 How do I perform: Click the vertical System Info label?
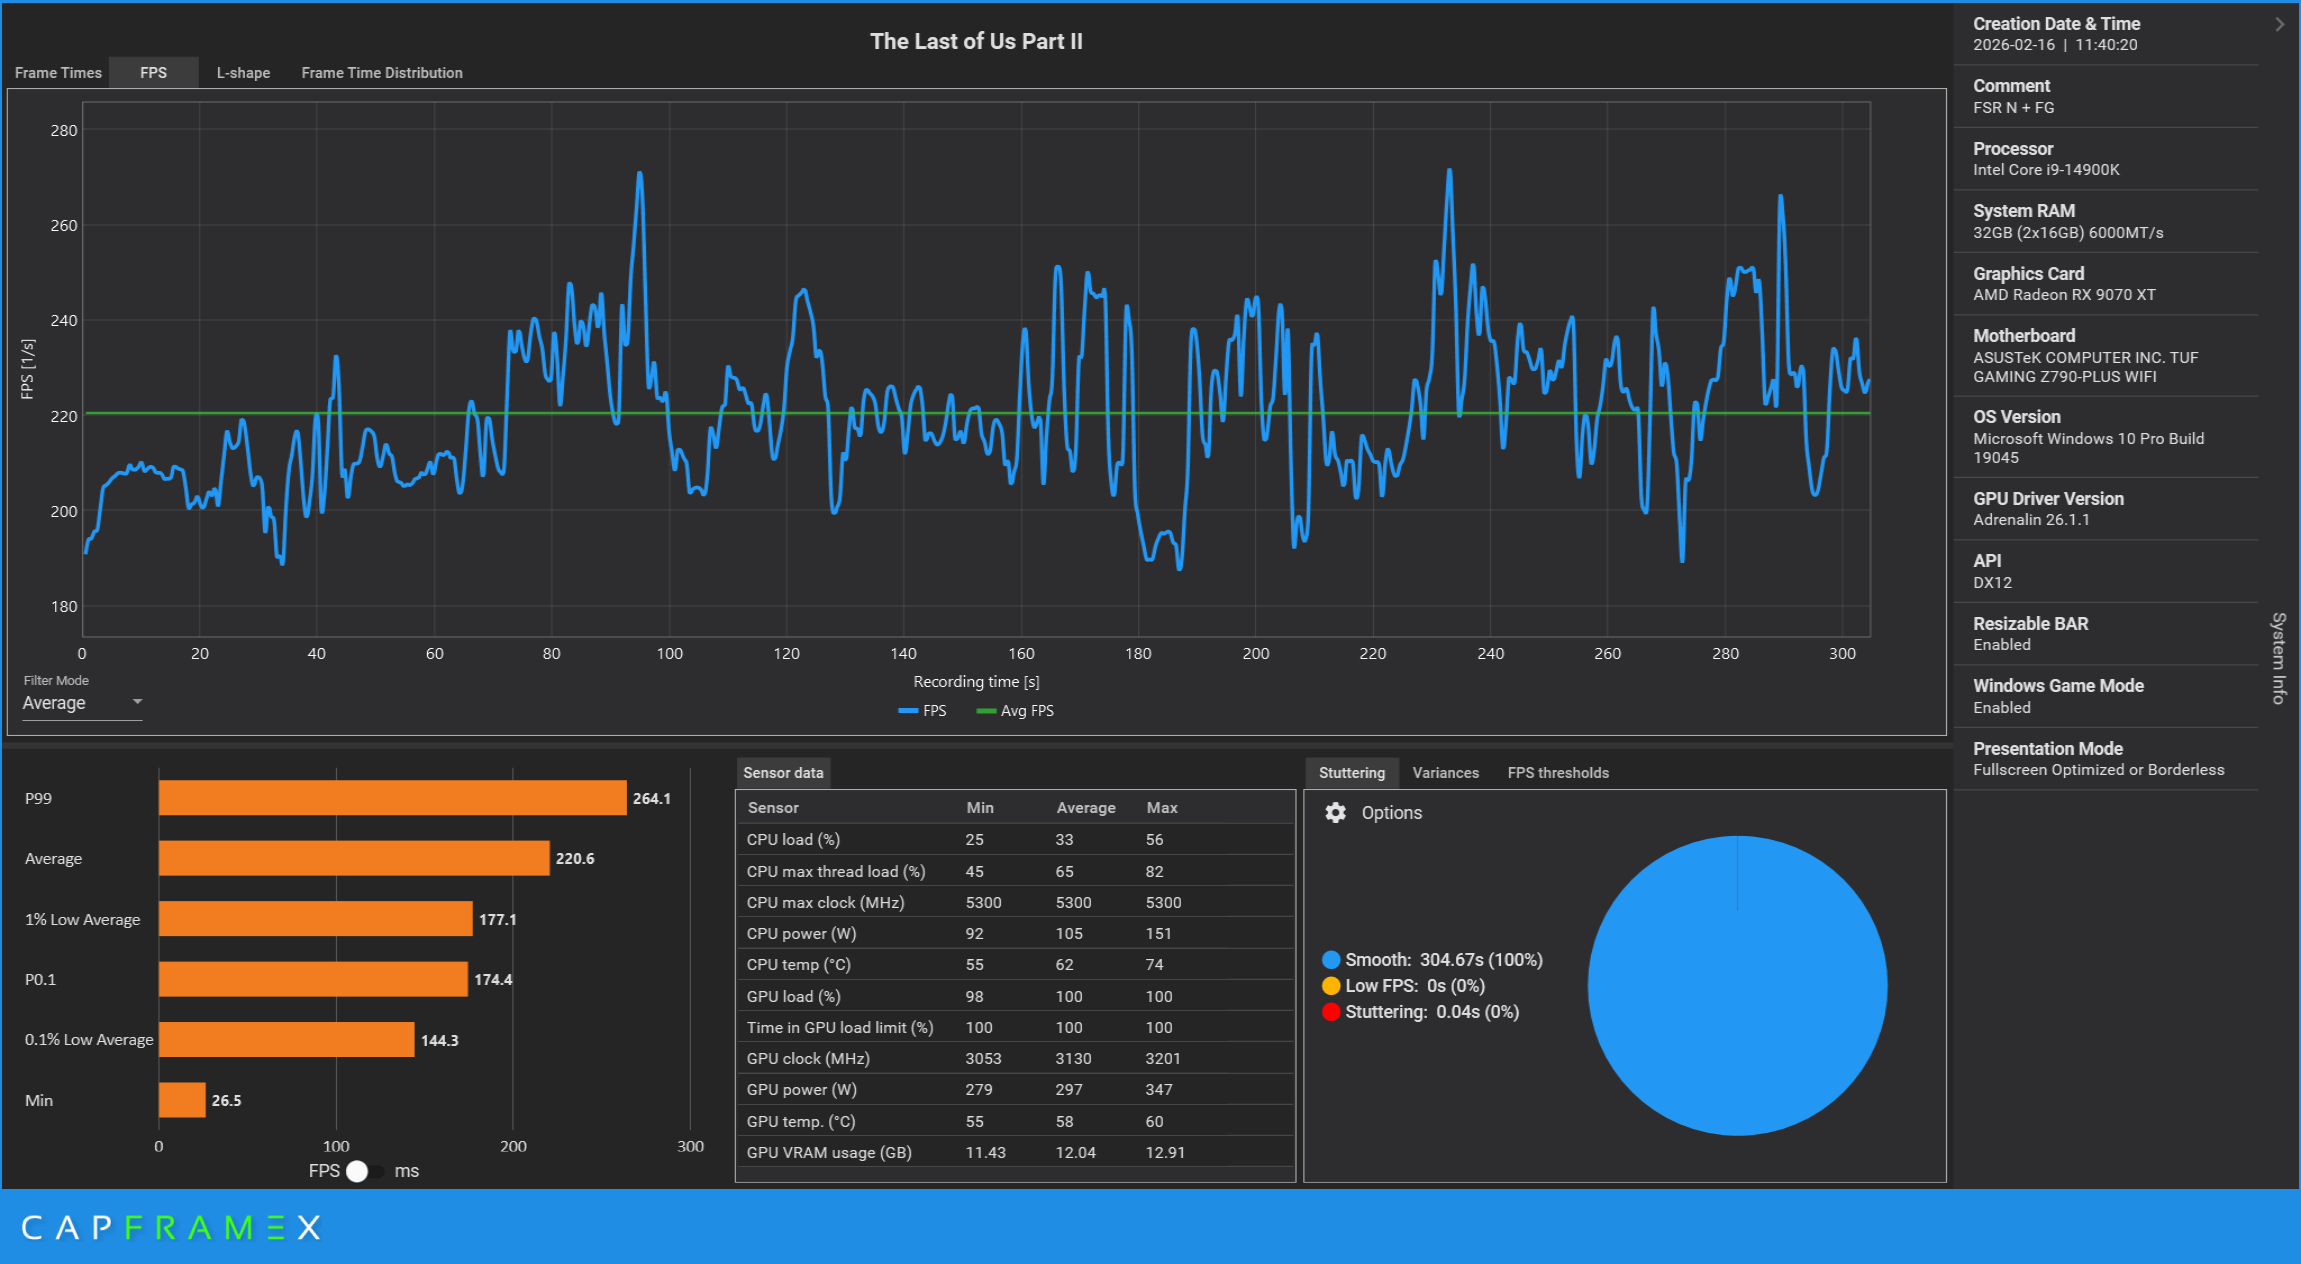(2278, 658)
